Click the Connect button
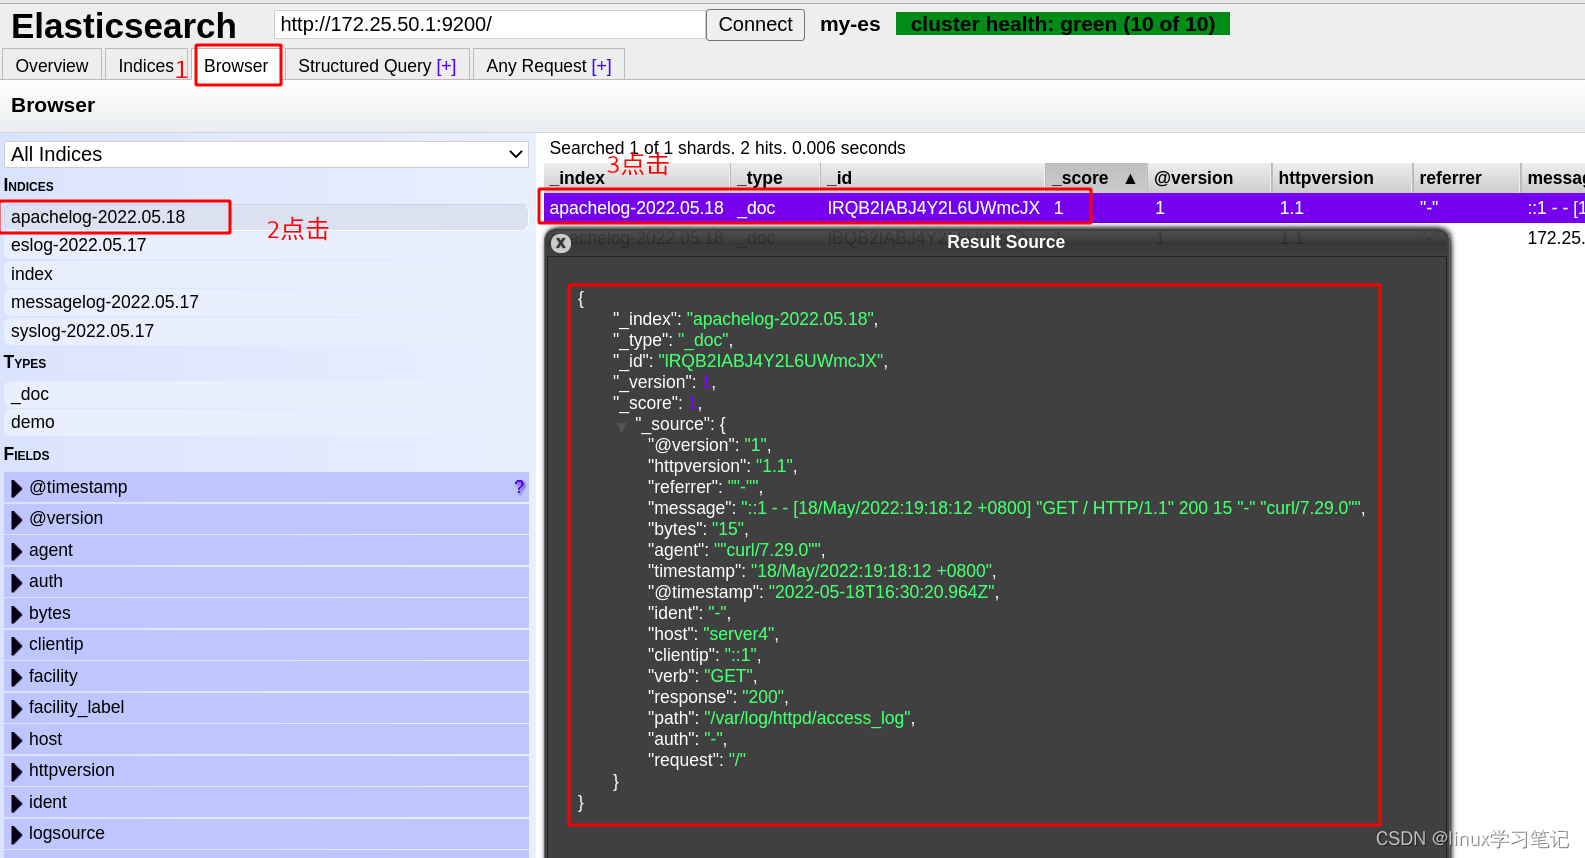1585x858 pixels. click(x=755, y=24)
